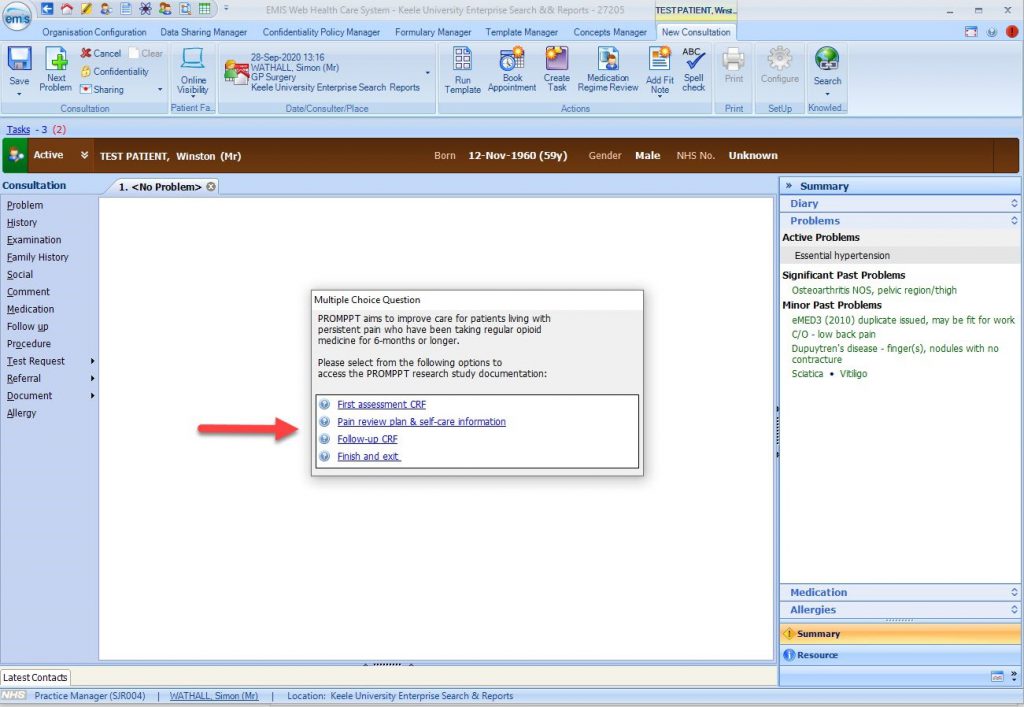Select the Follow-up CRF option

pos(367,439)
